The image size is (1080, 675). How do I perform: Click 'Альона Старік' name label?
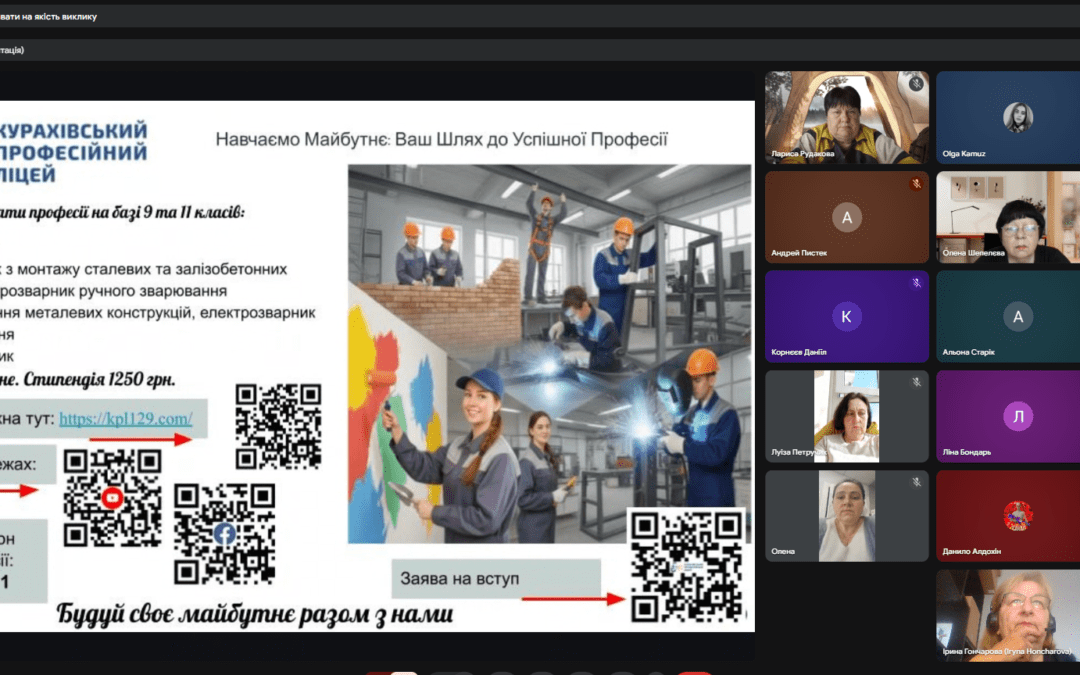pos(968,352)
